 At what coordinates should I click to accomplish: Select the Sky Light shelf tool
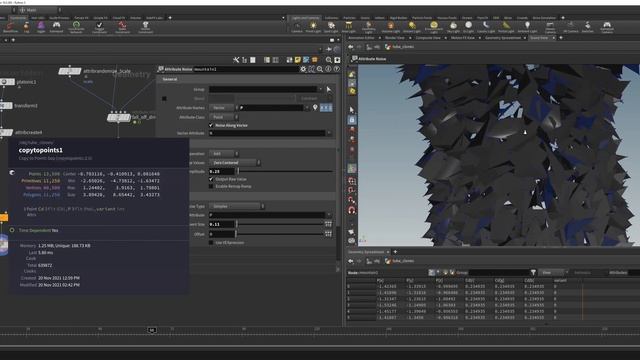point(453,27)
